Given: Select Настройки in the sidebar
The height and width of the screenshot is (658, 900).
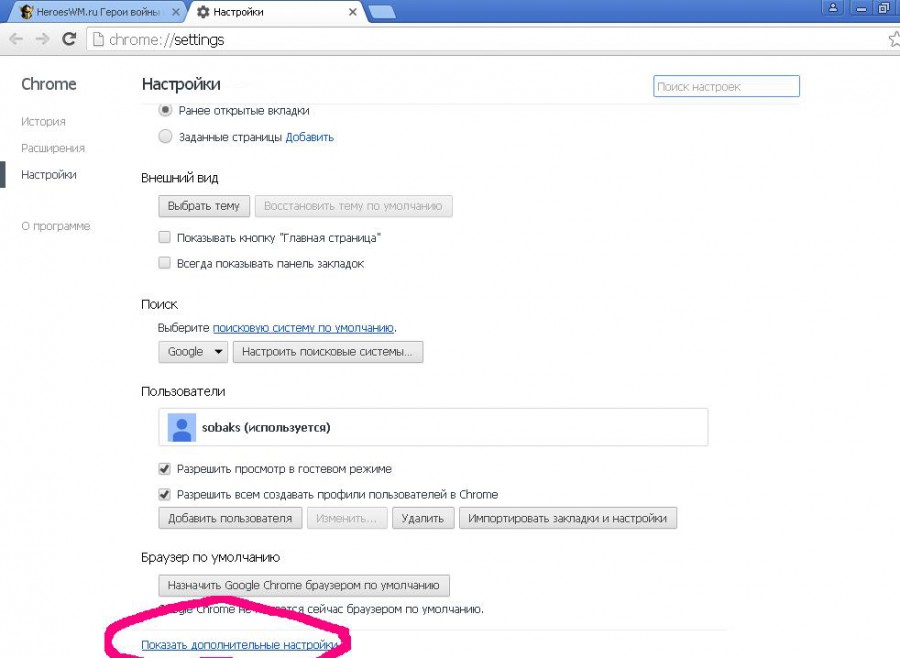Looking at the screenshot, I should point(49,175).
